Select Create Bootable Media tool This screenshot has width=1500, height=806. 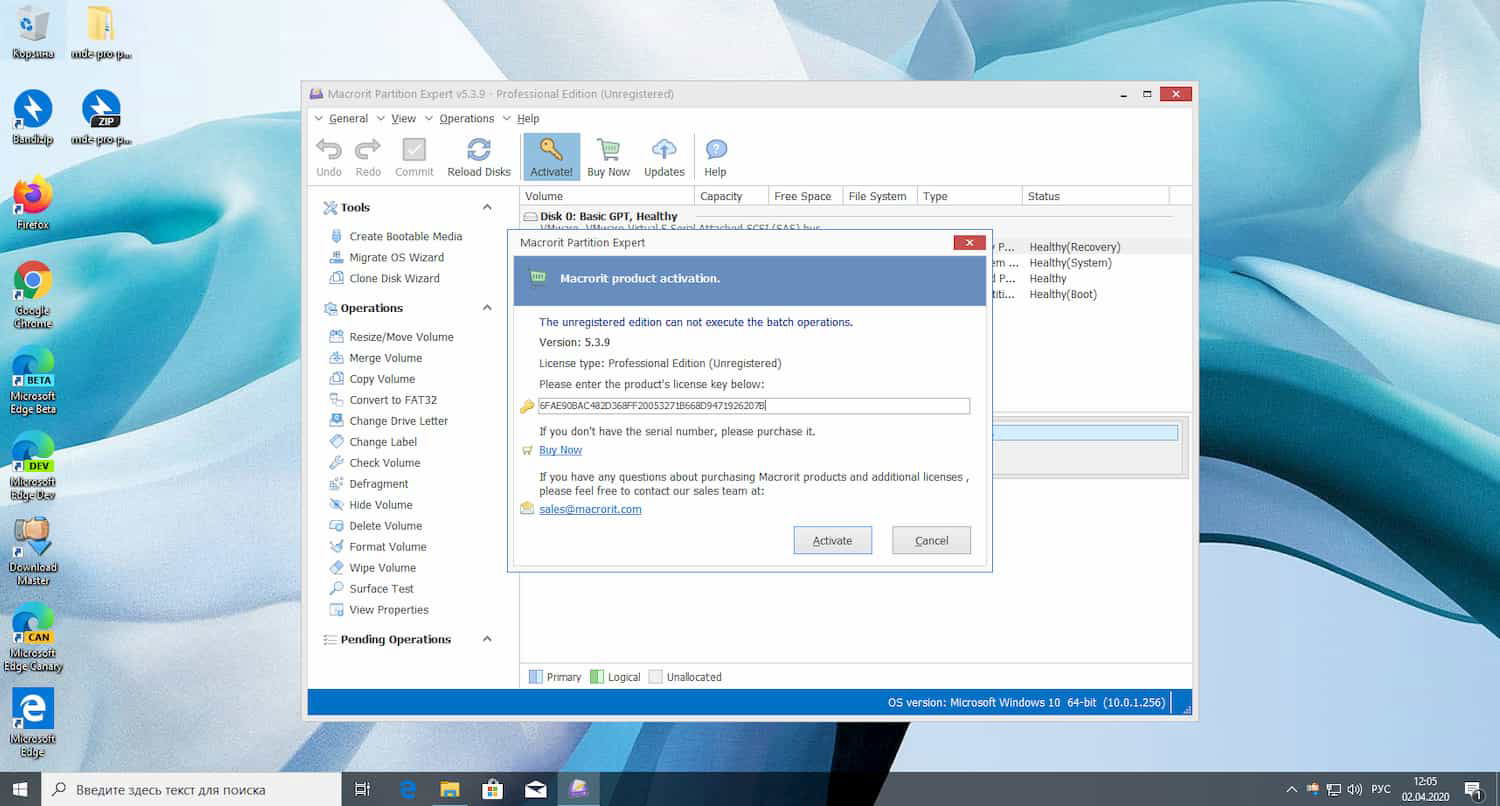[405, 236]
